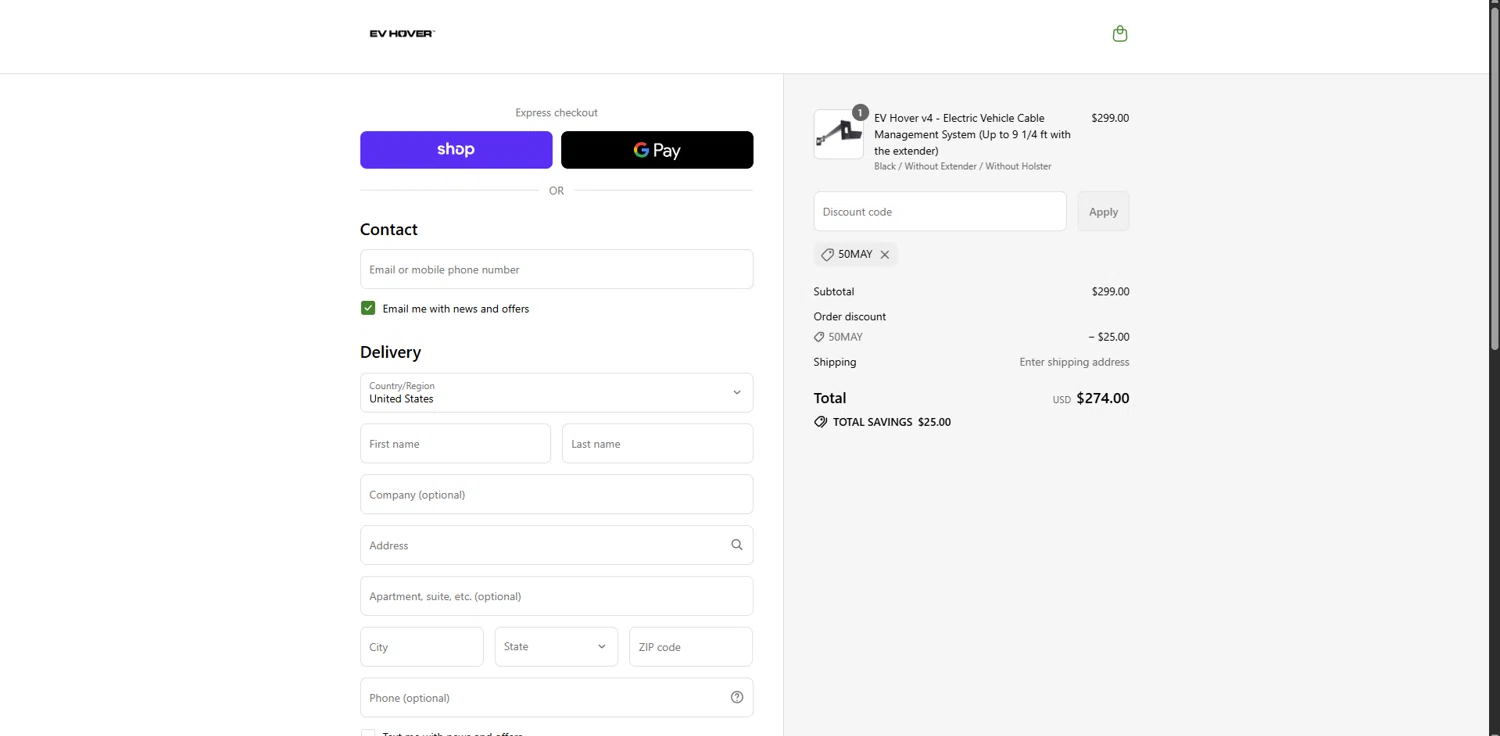
Task: Open the Country/Region dropdown
Action: coord(556,393)
